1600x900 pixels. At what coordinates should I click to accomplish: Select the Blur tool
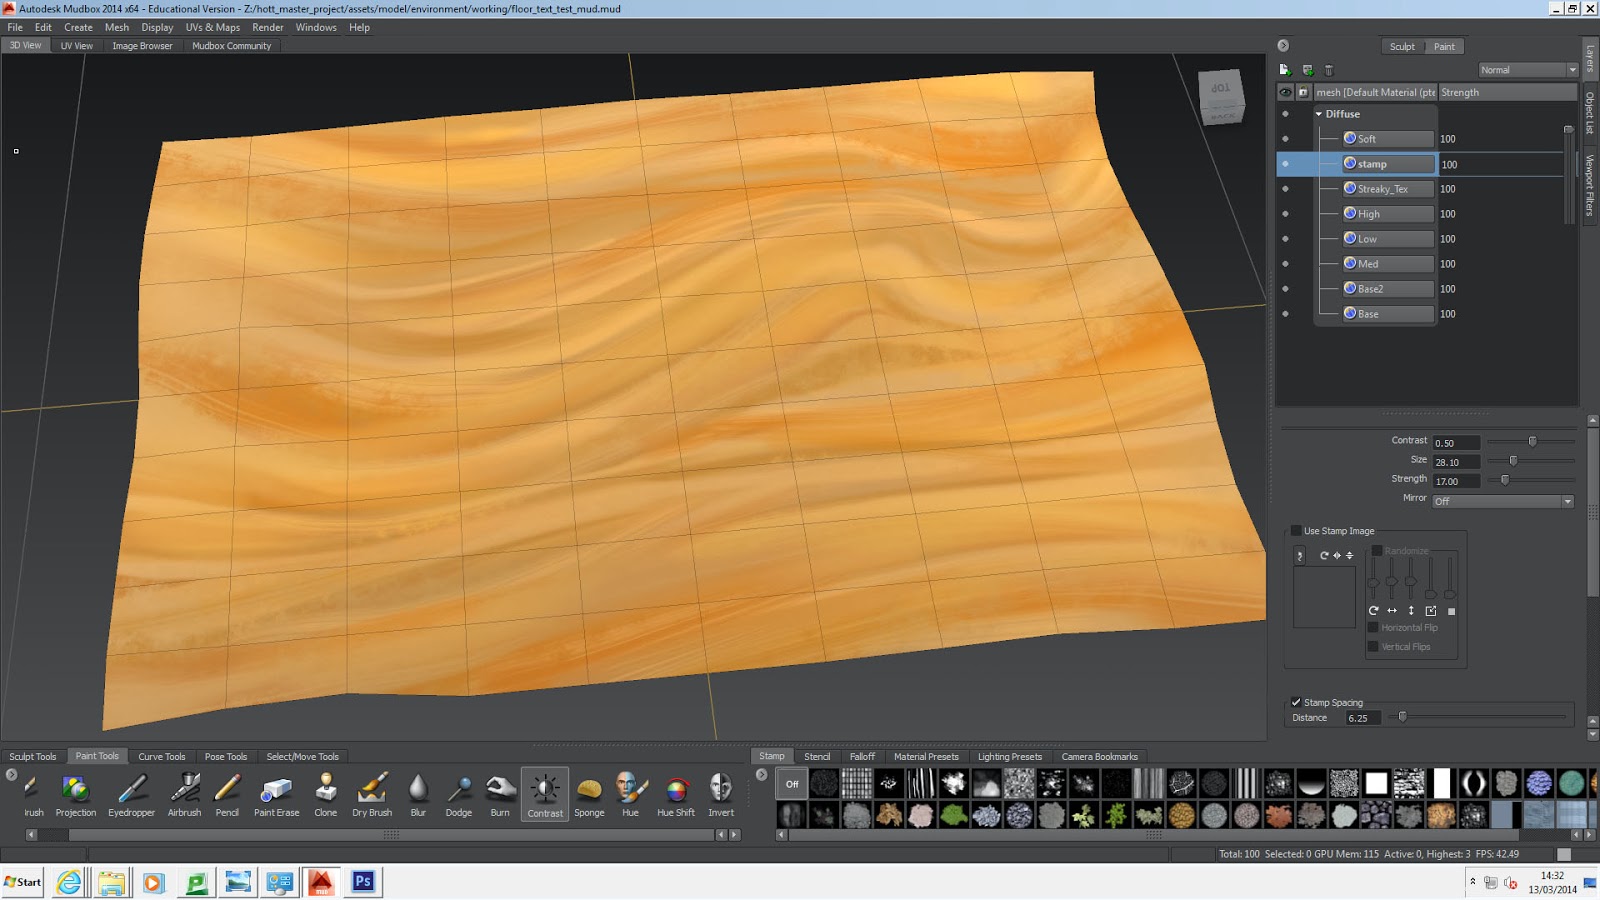(x=418, y=795)
